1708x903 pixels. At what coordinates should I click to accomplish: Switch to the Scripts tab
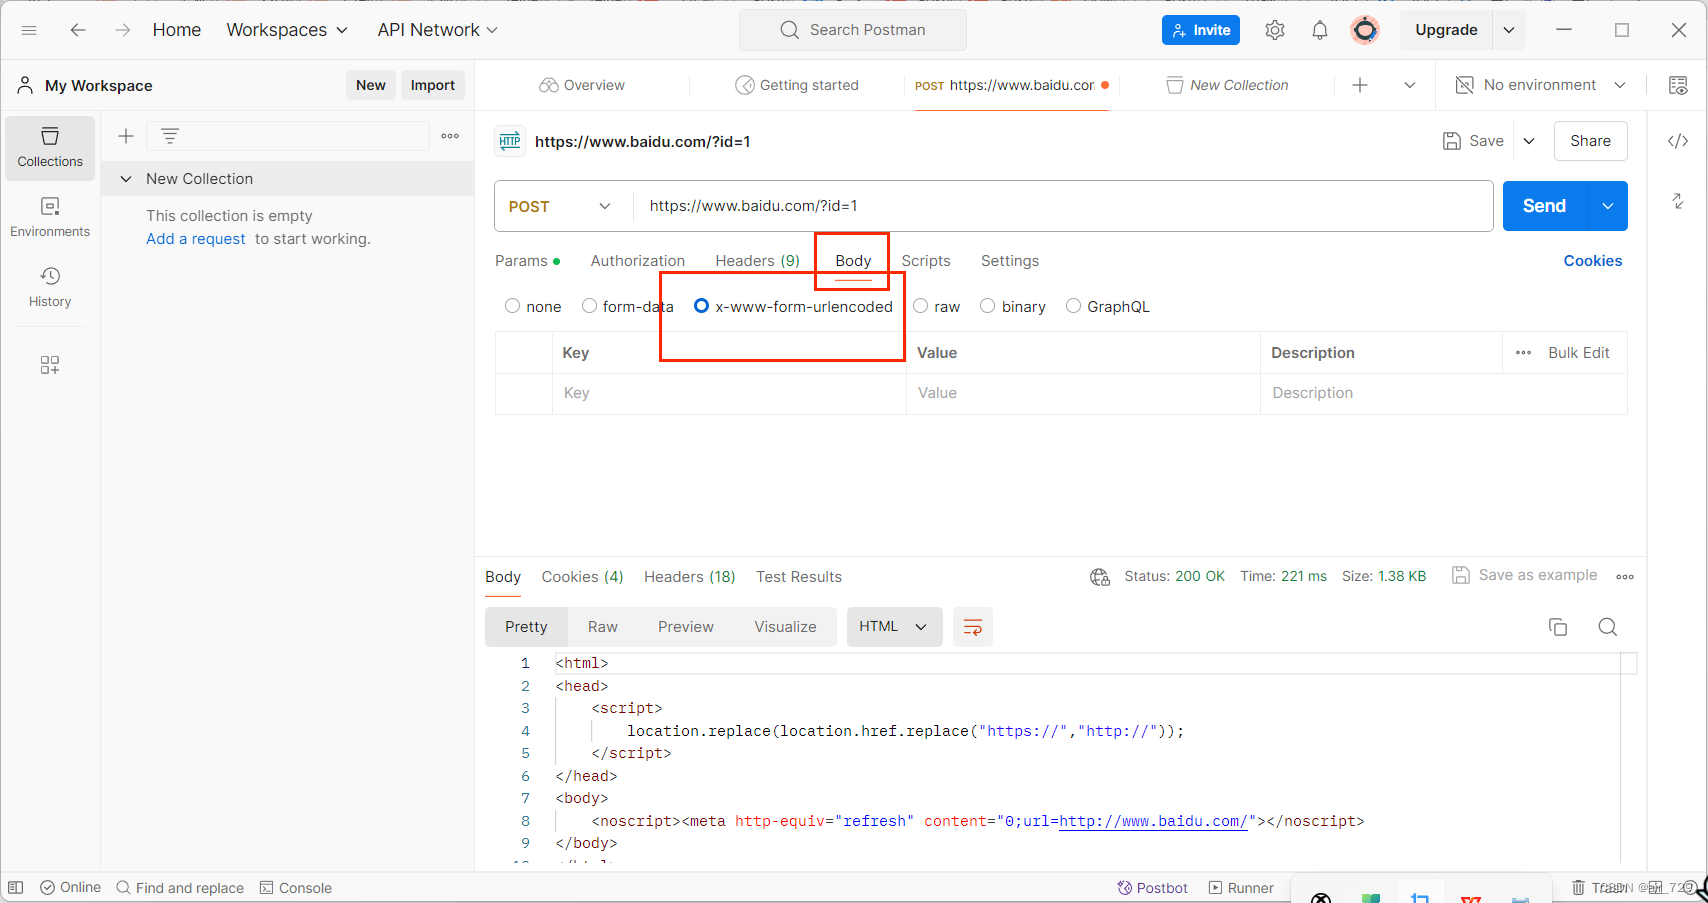click(x=926, y=261)
